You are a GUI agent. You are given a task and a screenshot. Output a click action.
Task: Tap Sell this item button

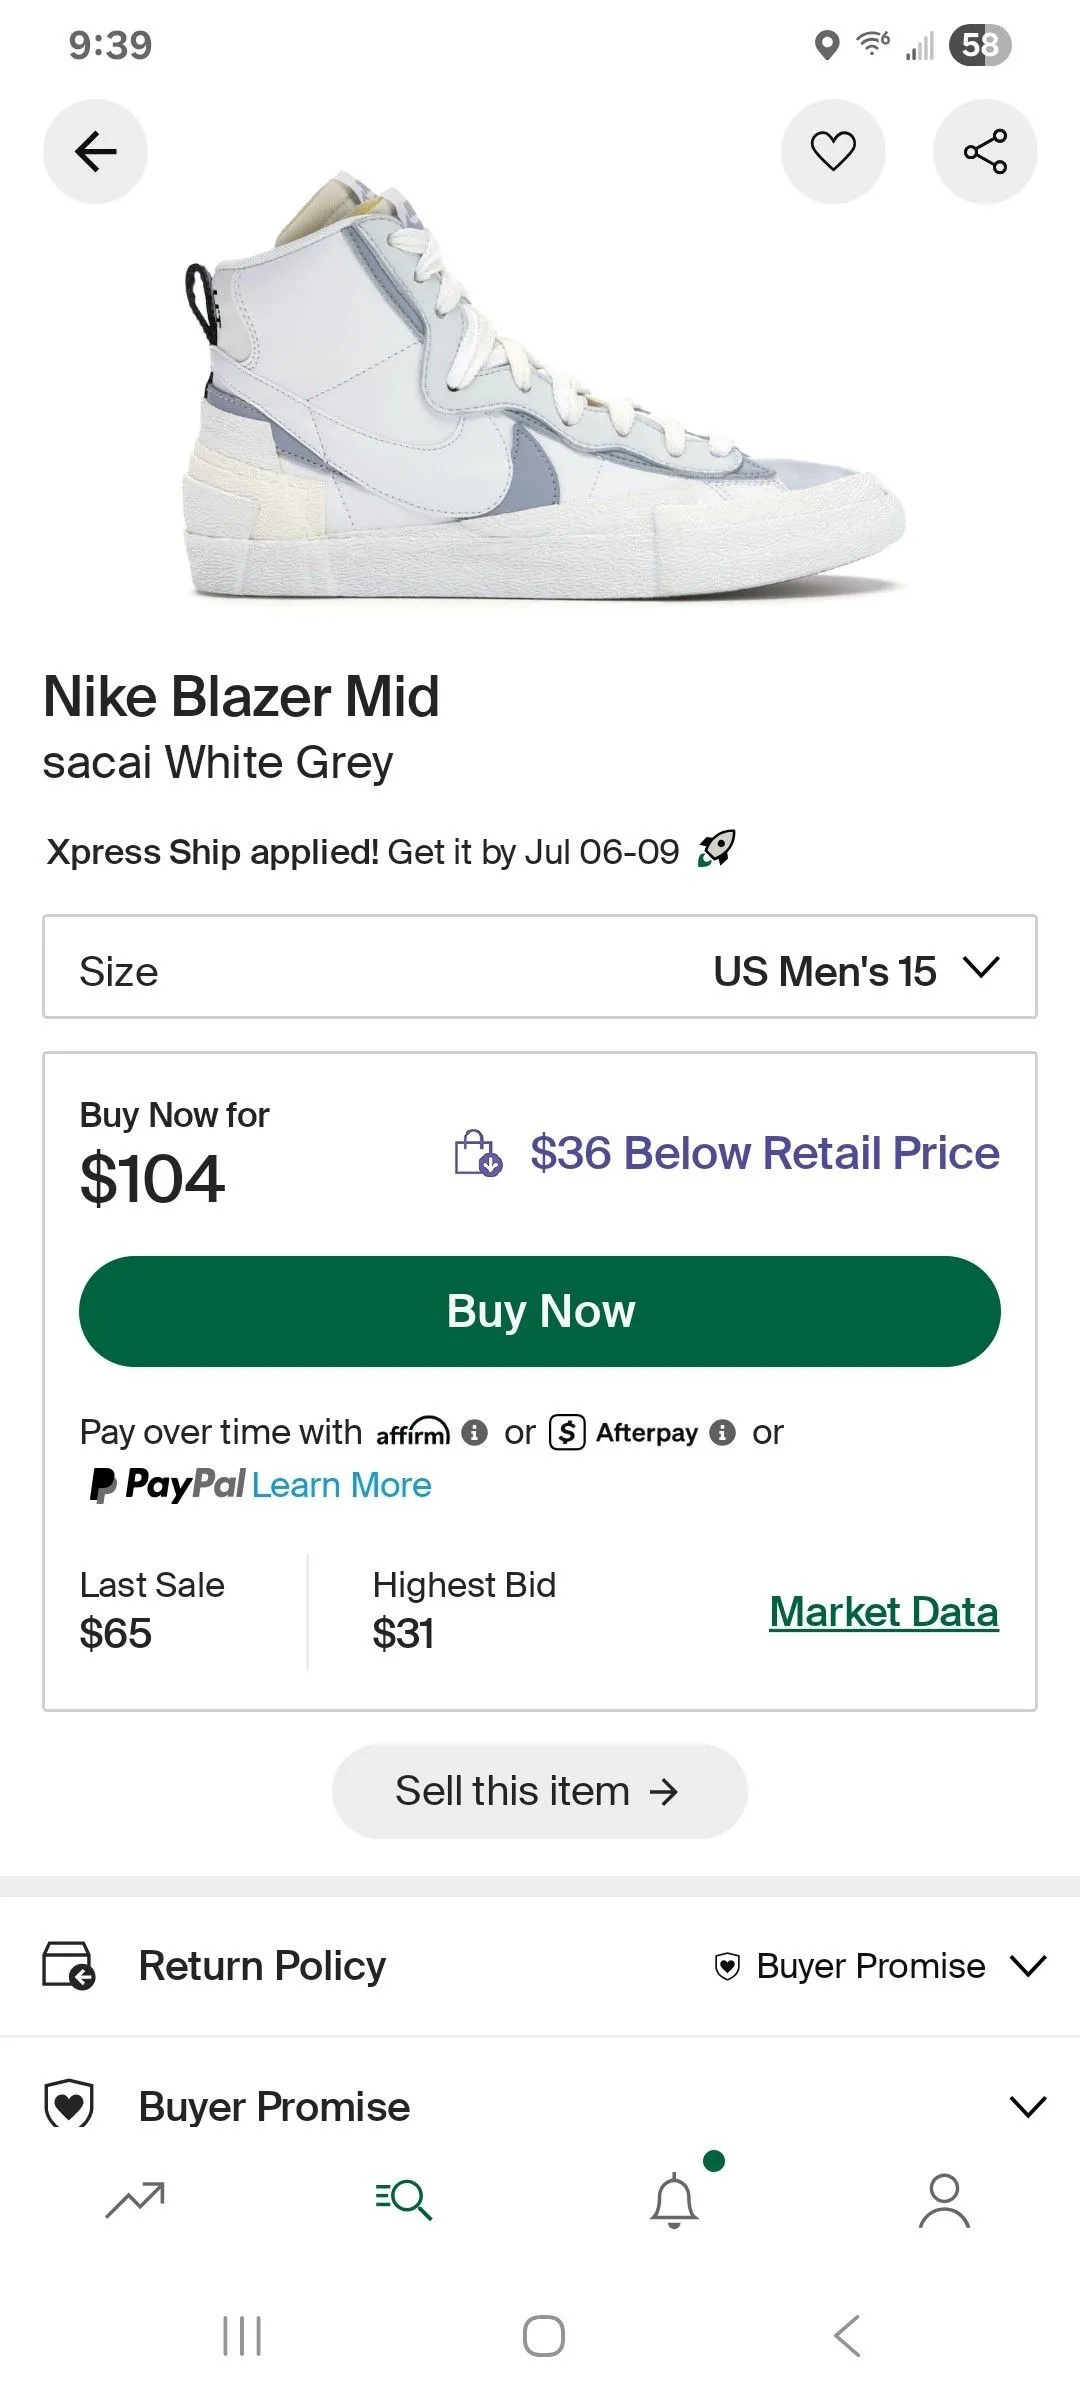[540, 1791]
